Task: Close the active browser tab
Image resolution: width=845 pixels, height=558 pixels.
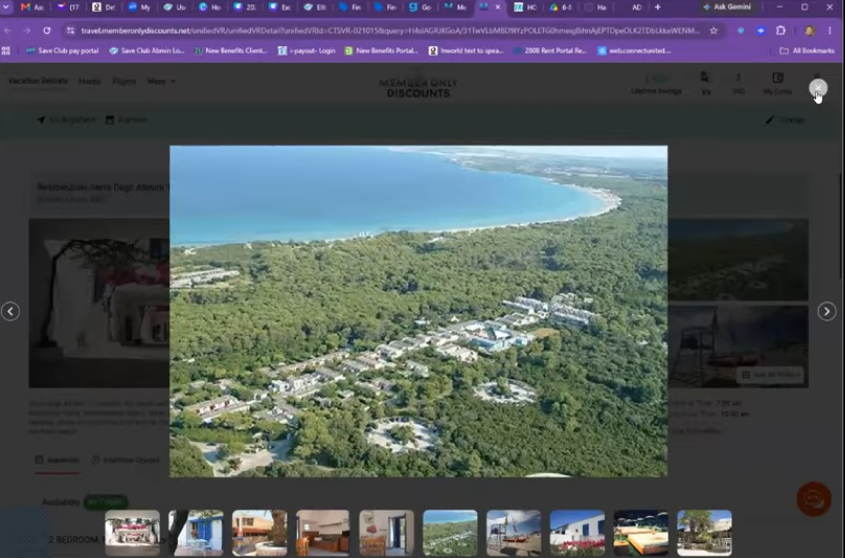Action: tap(497, 7)
